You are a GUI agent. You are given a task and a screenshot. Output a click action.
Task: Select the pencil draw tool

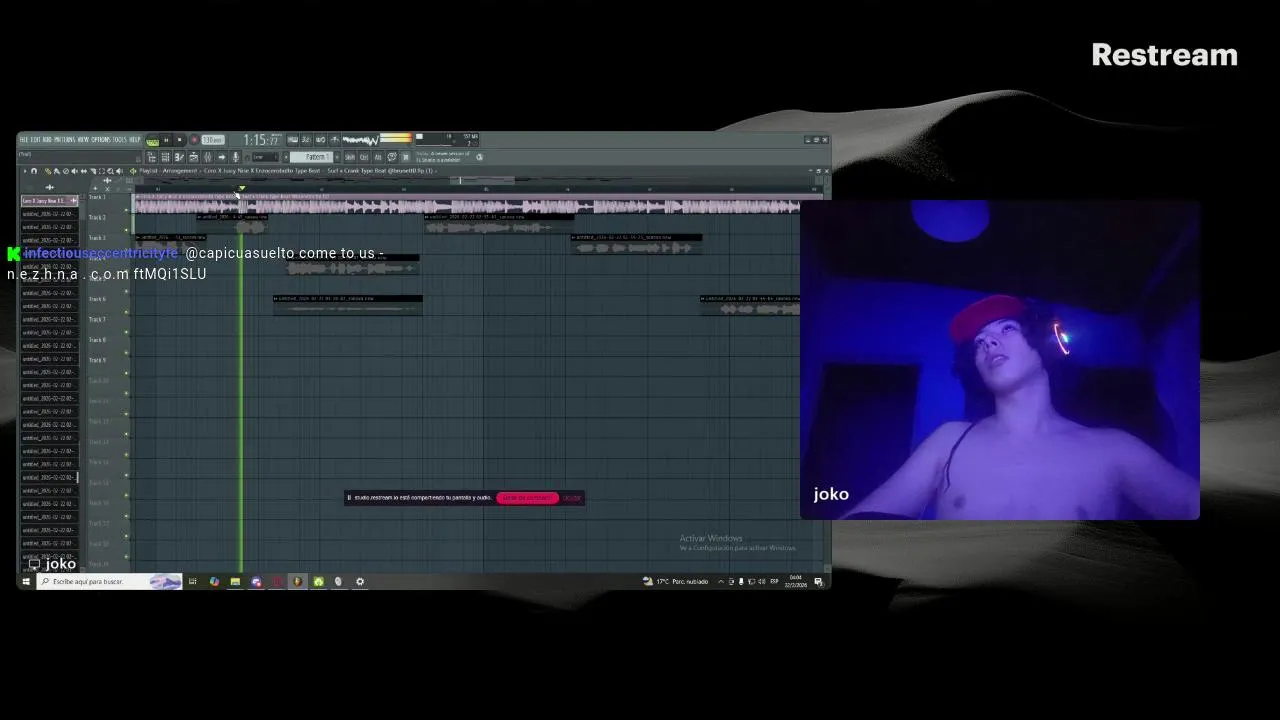tap(47, 171)
